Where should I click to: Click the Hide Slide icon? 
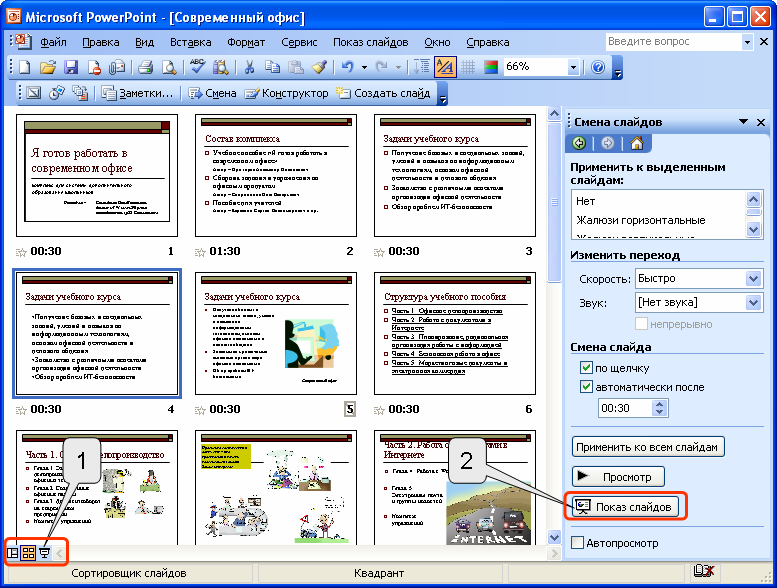34,93
